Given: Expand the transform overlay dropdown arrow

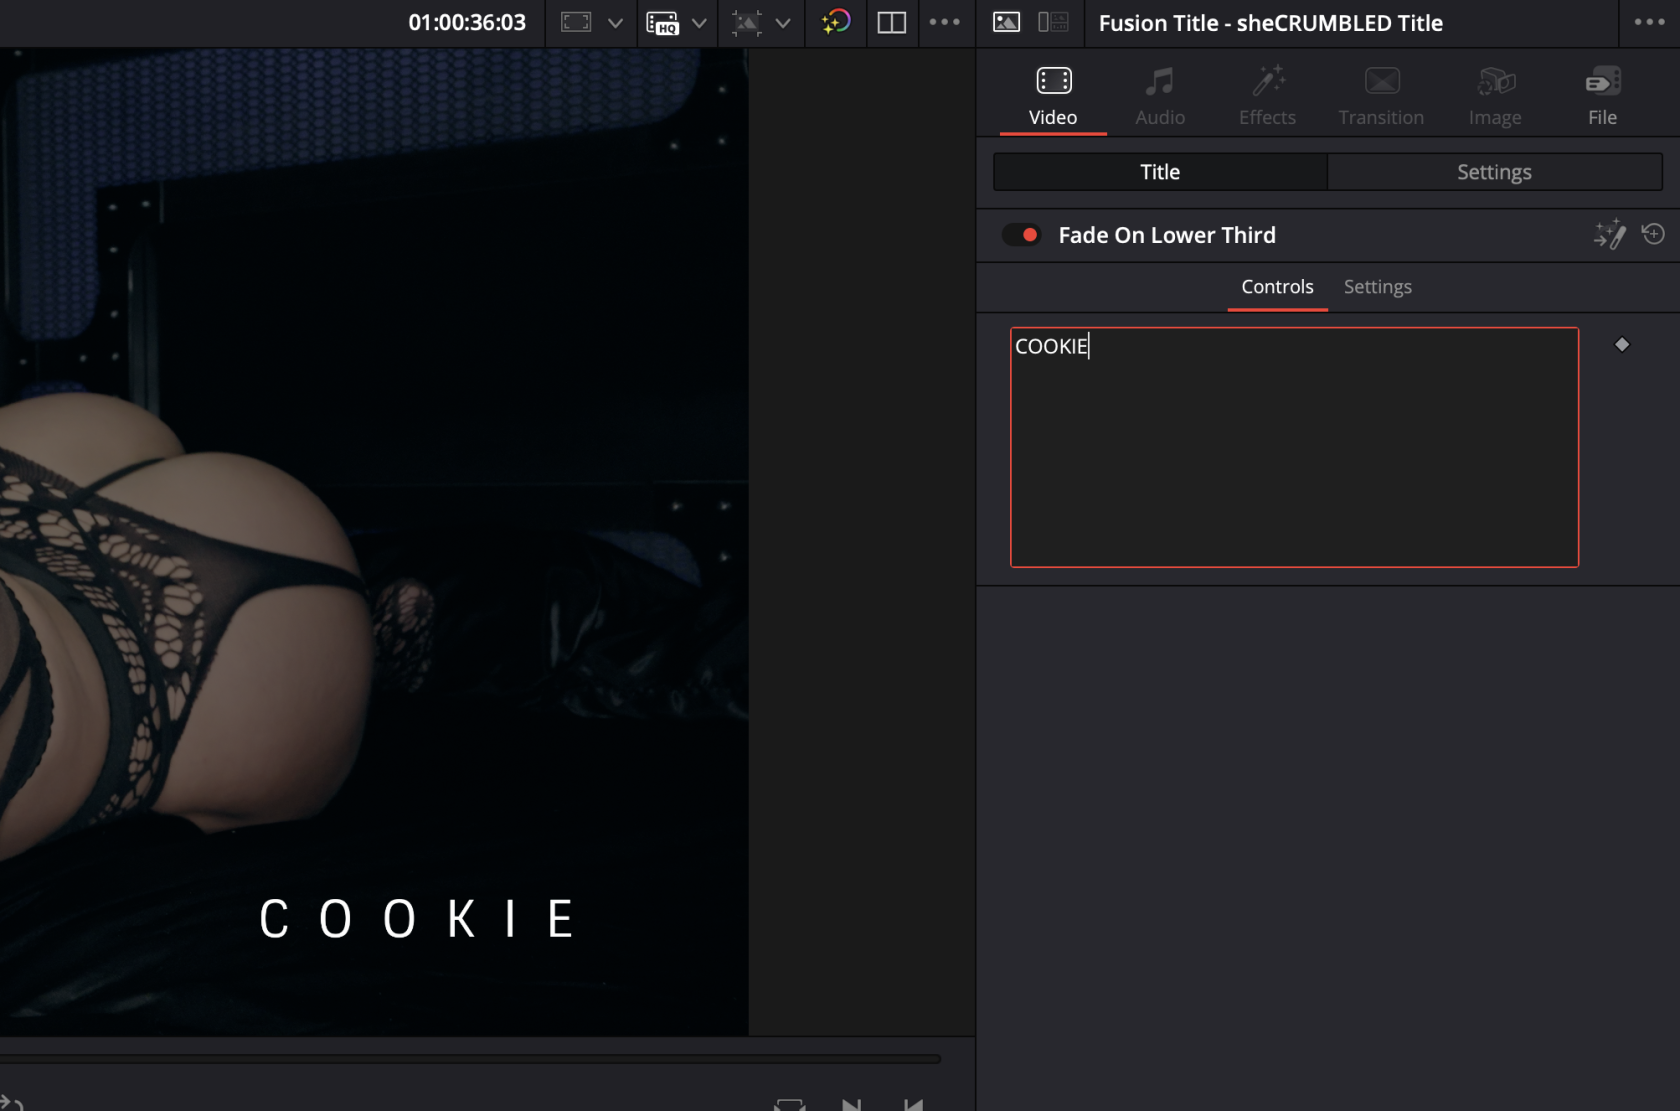Looking at the screenshot, I should tap(783, 22).
